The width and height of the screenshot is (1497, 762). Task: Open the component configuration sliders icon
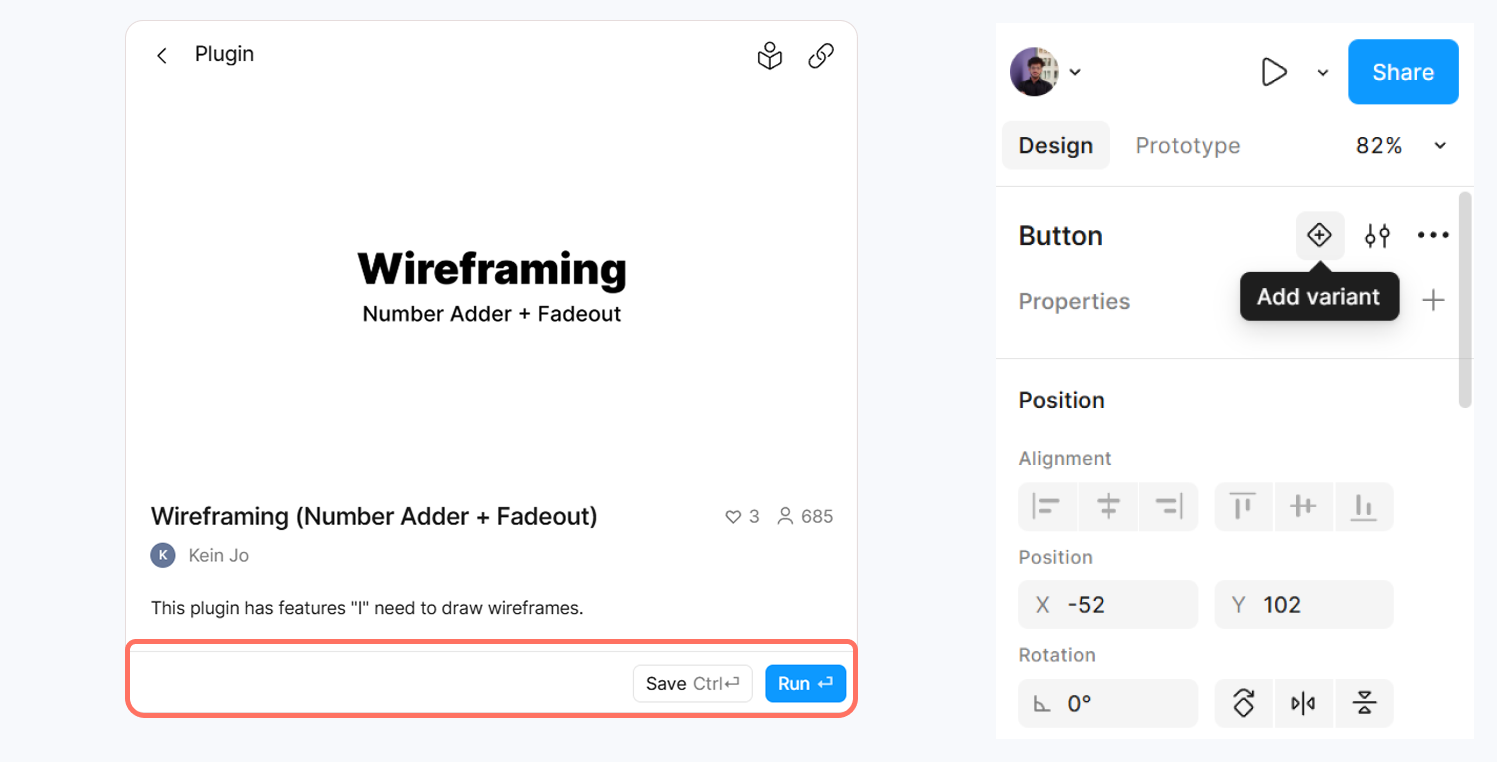[1378, 236]
